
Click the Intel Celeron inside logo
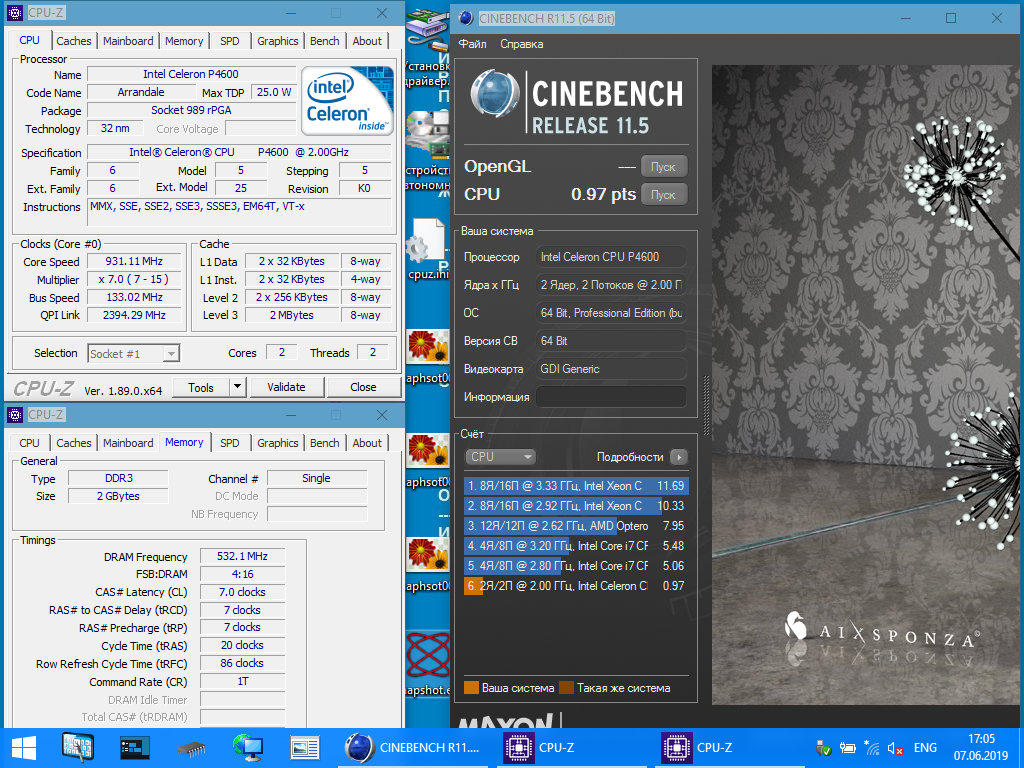point(347,100)
